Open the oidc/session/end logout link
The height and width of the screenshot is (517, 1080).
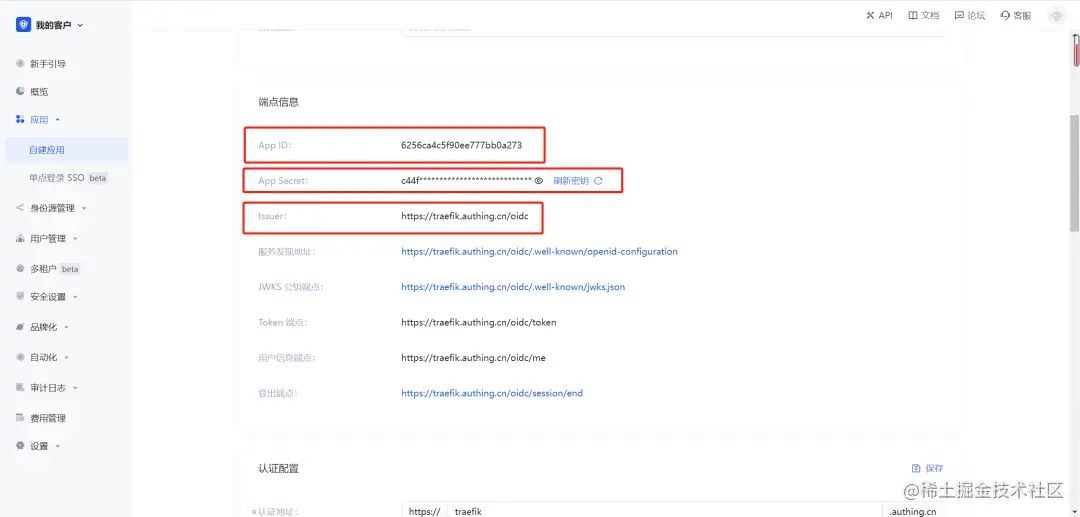(x=492, y=394)
